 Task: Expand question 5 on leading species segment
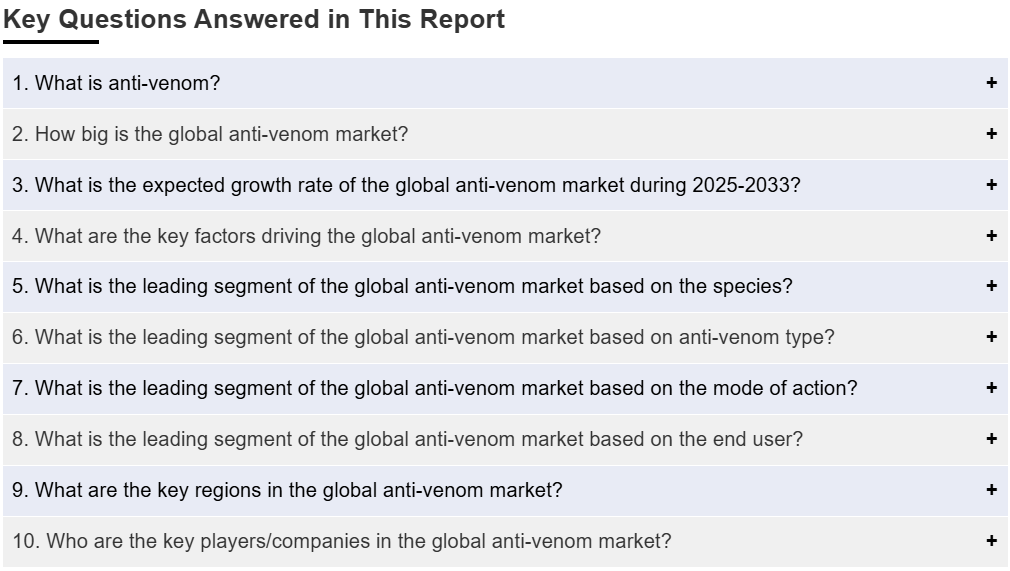coord(505,286)
